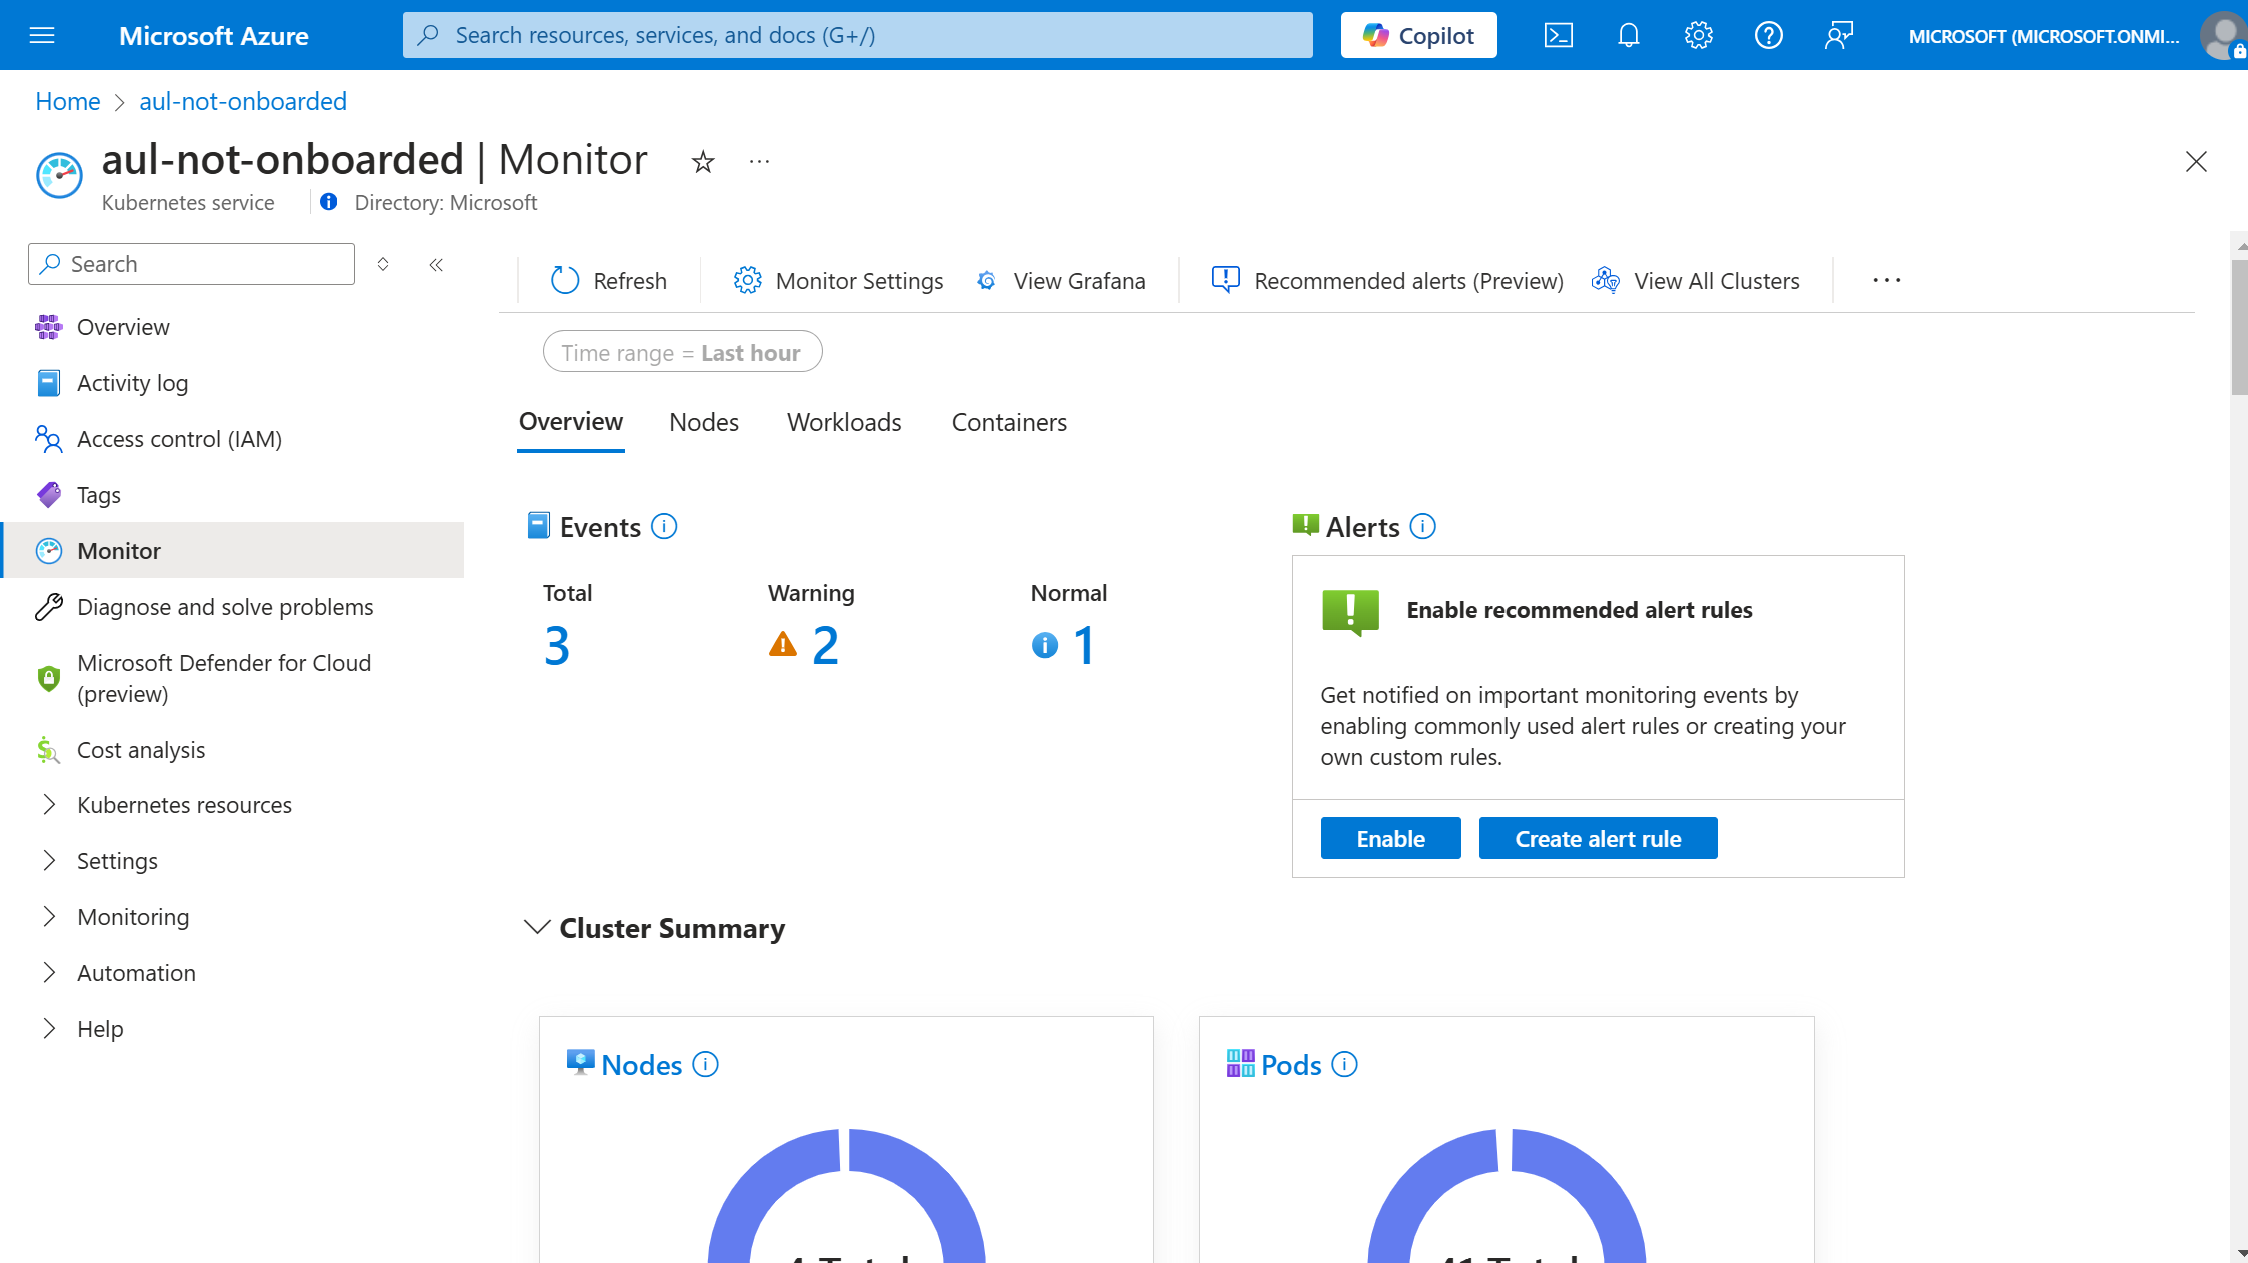Switch to Nodes monitoring tab

(x=704, y=422)
